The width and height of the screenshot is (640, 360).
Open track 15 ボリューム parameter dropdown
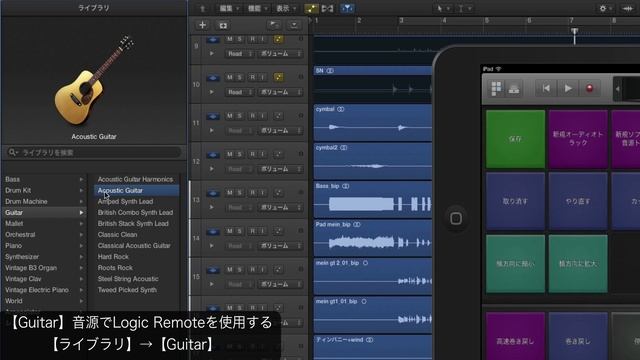280,284
